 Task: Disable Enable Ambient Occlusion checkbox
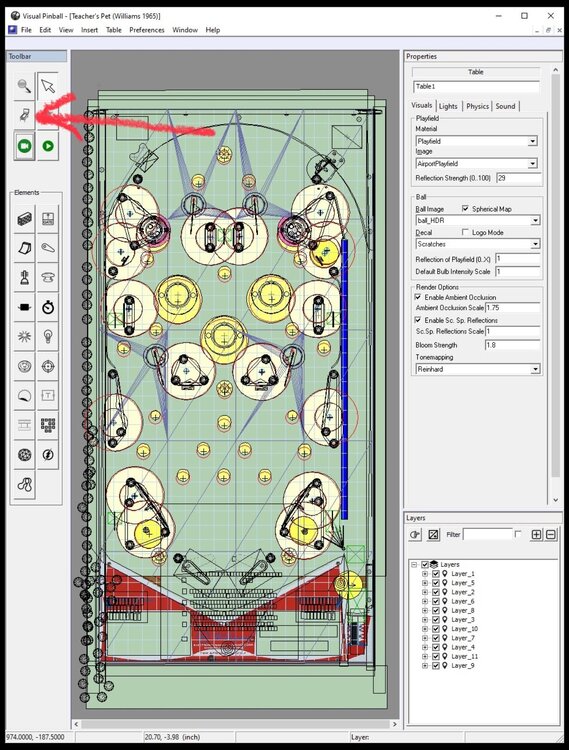click(x=418, y=297)
